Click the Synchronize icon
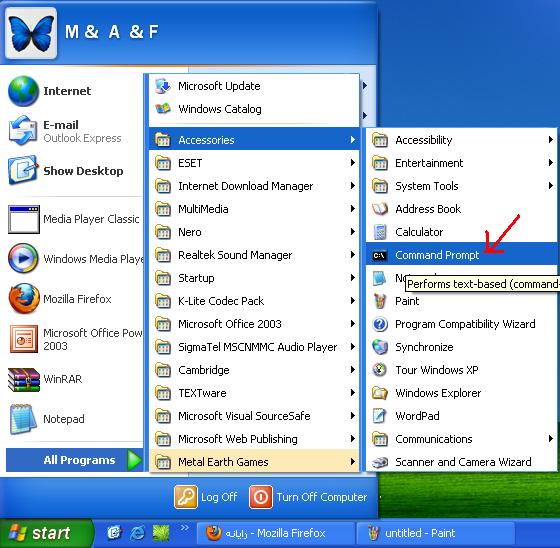The height and width of the screenshot is (548, 560). pos(380,347)
